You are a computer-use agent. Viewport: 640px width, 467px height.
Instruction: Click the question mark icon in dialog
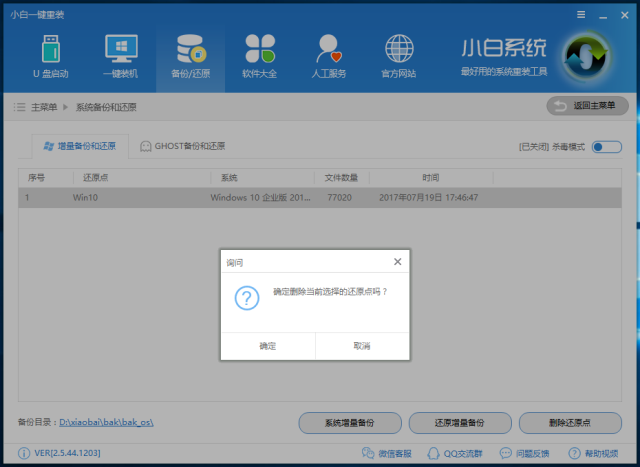click(x=247, y=298)
